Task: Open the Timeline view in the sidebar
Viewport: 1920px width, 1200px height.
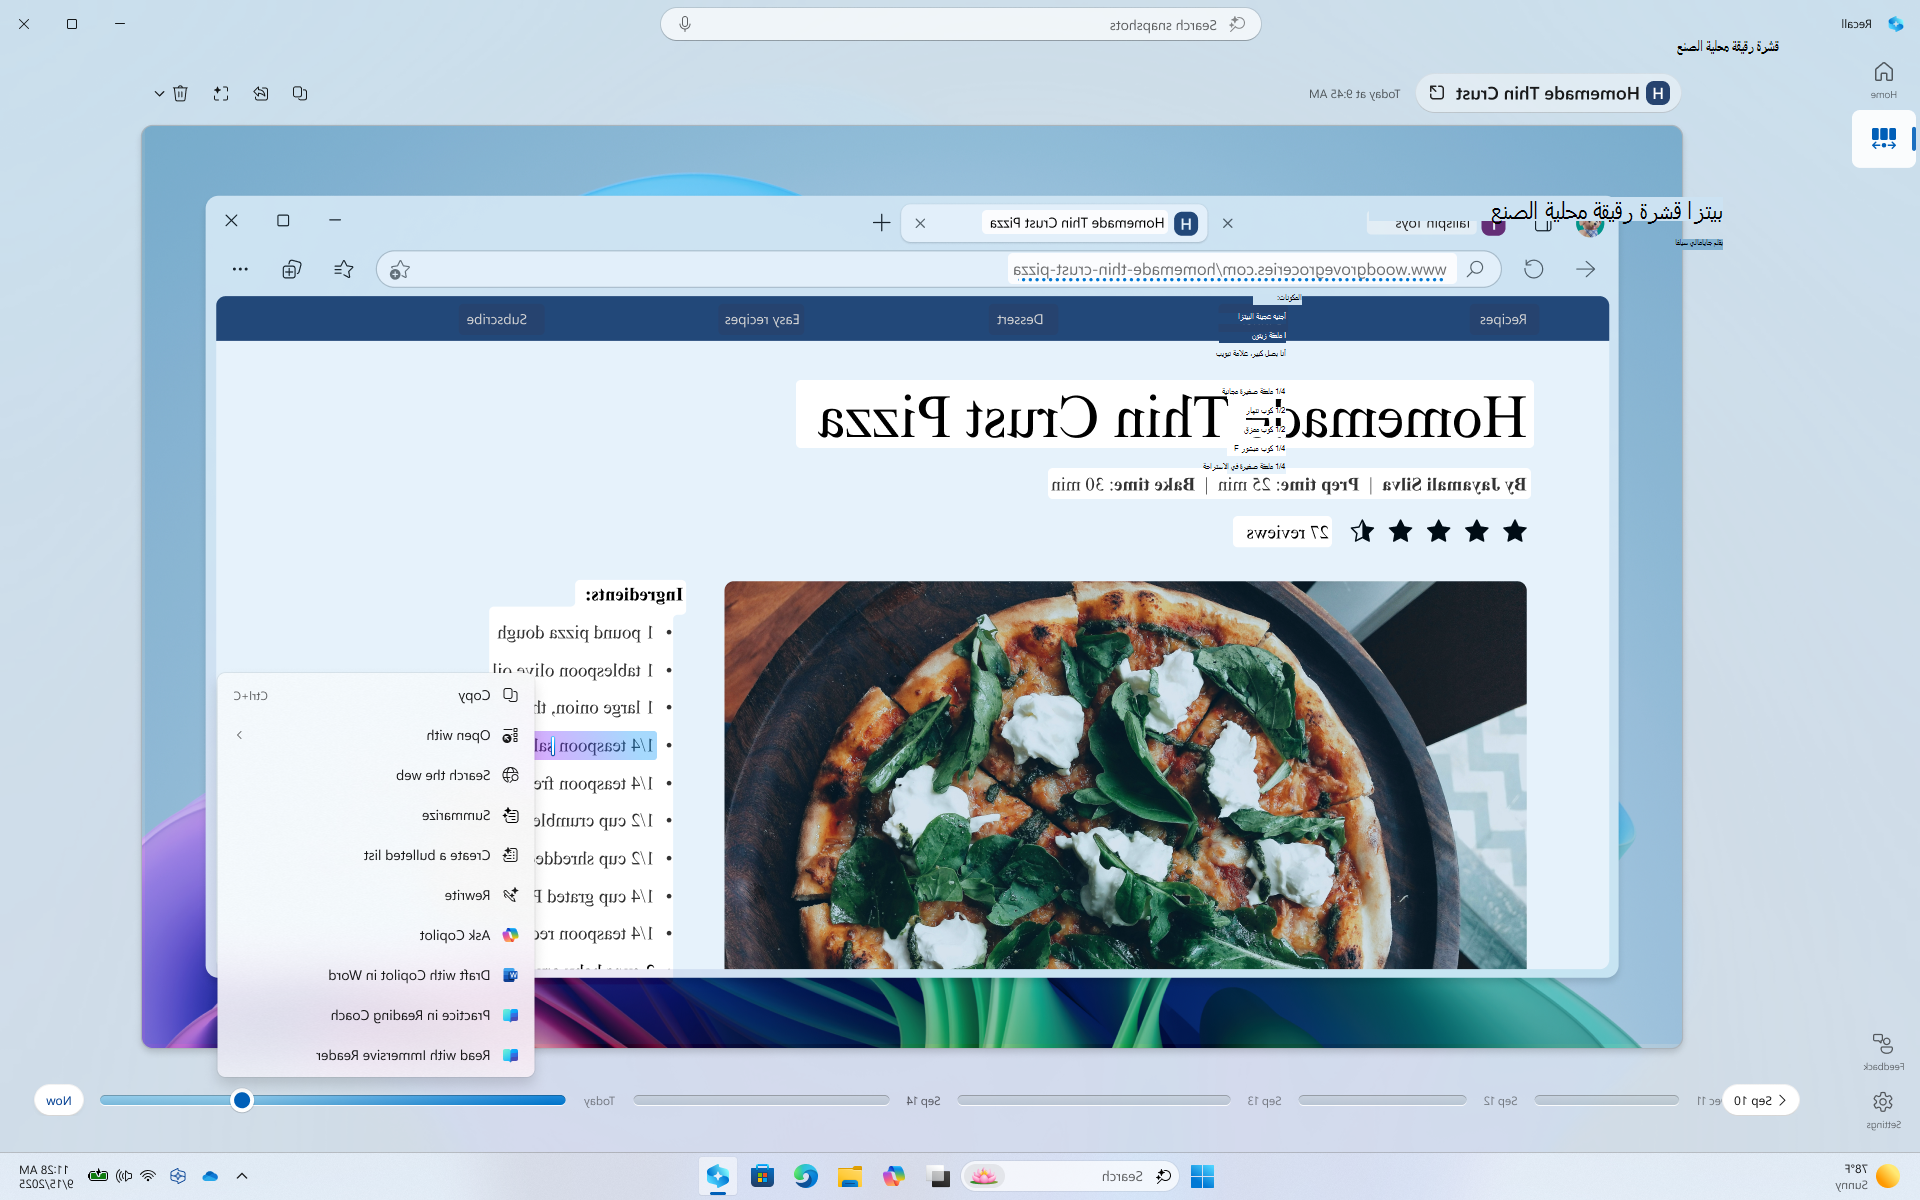Action: (x=1883, y=139)
